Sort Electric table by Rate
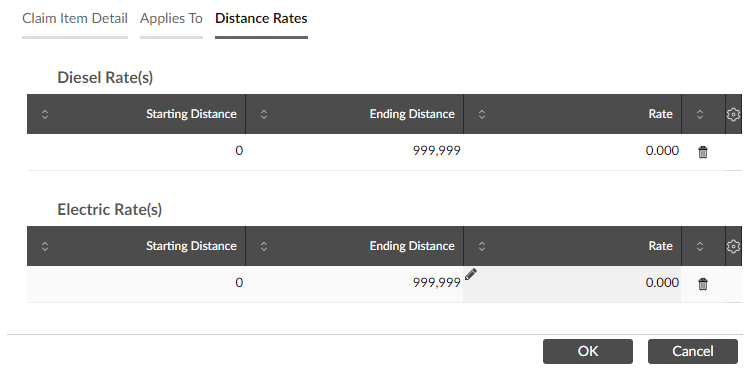 tap(482, 246)
